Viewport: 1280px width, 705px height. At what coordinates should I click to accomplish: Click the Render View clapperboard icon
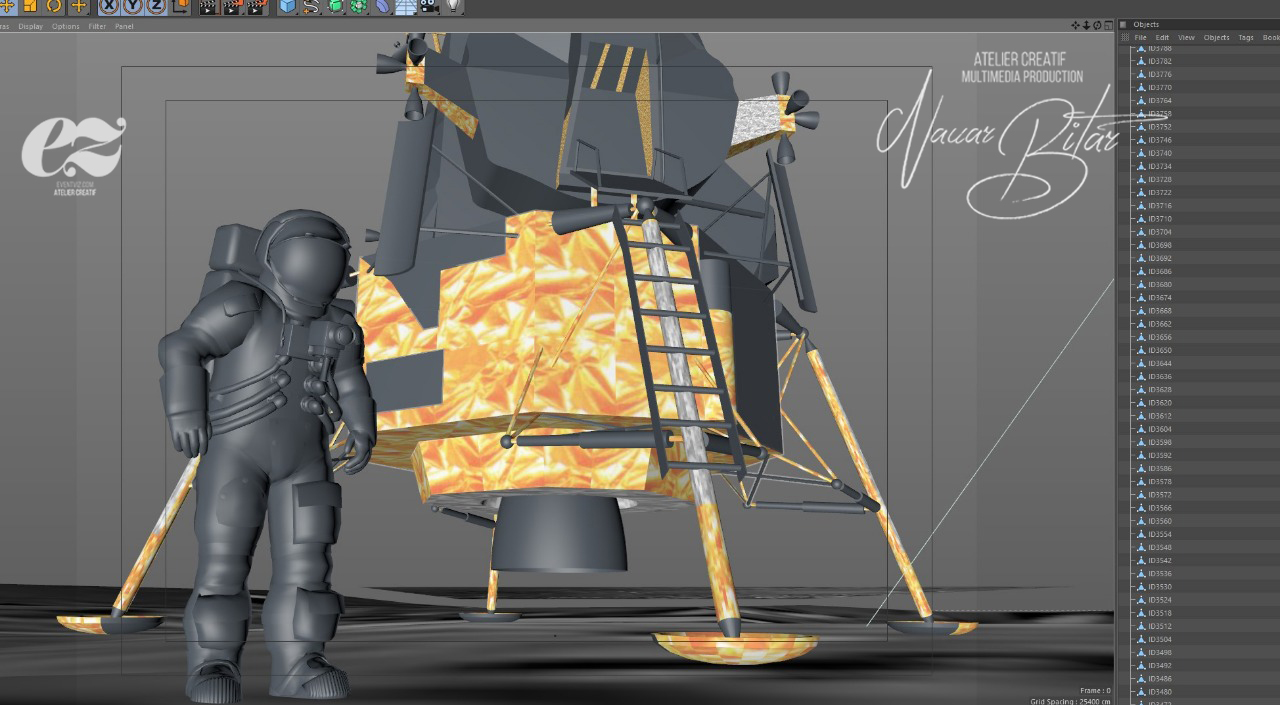208,6
